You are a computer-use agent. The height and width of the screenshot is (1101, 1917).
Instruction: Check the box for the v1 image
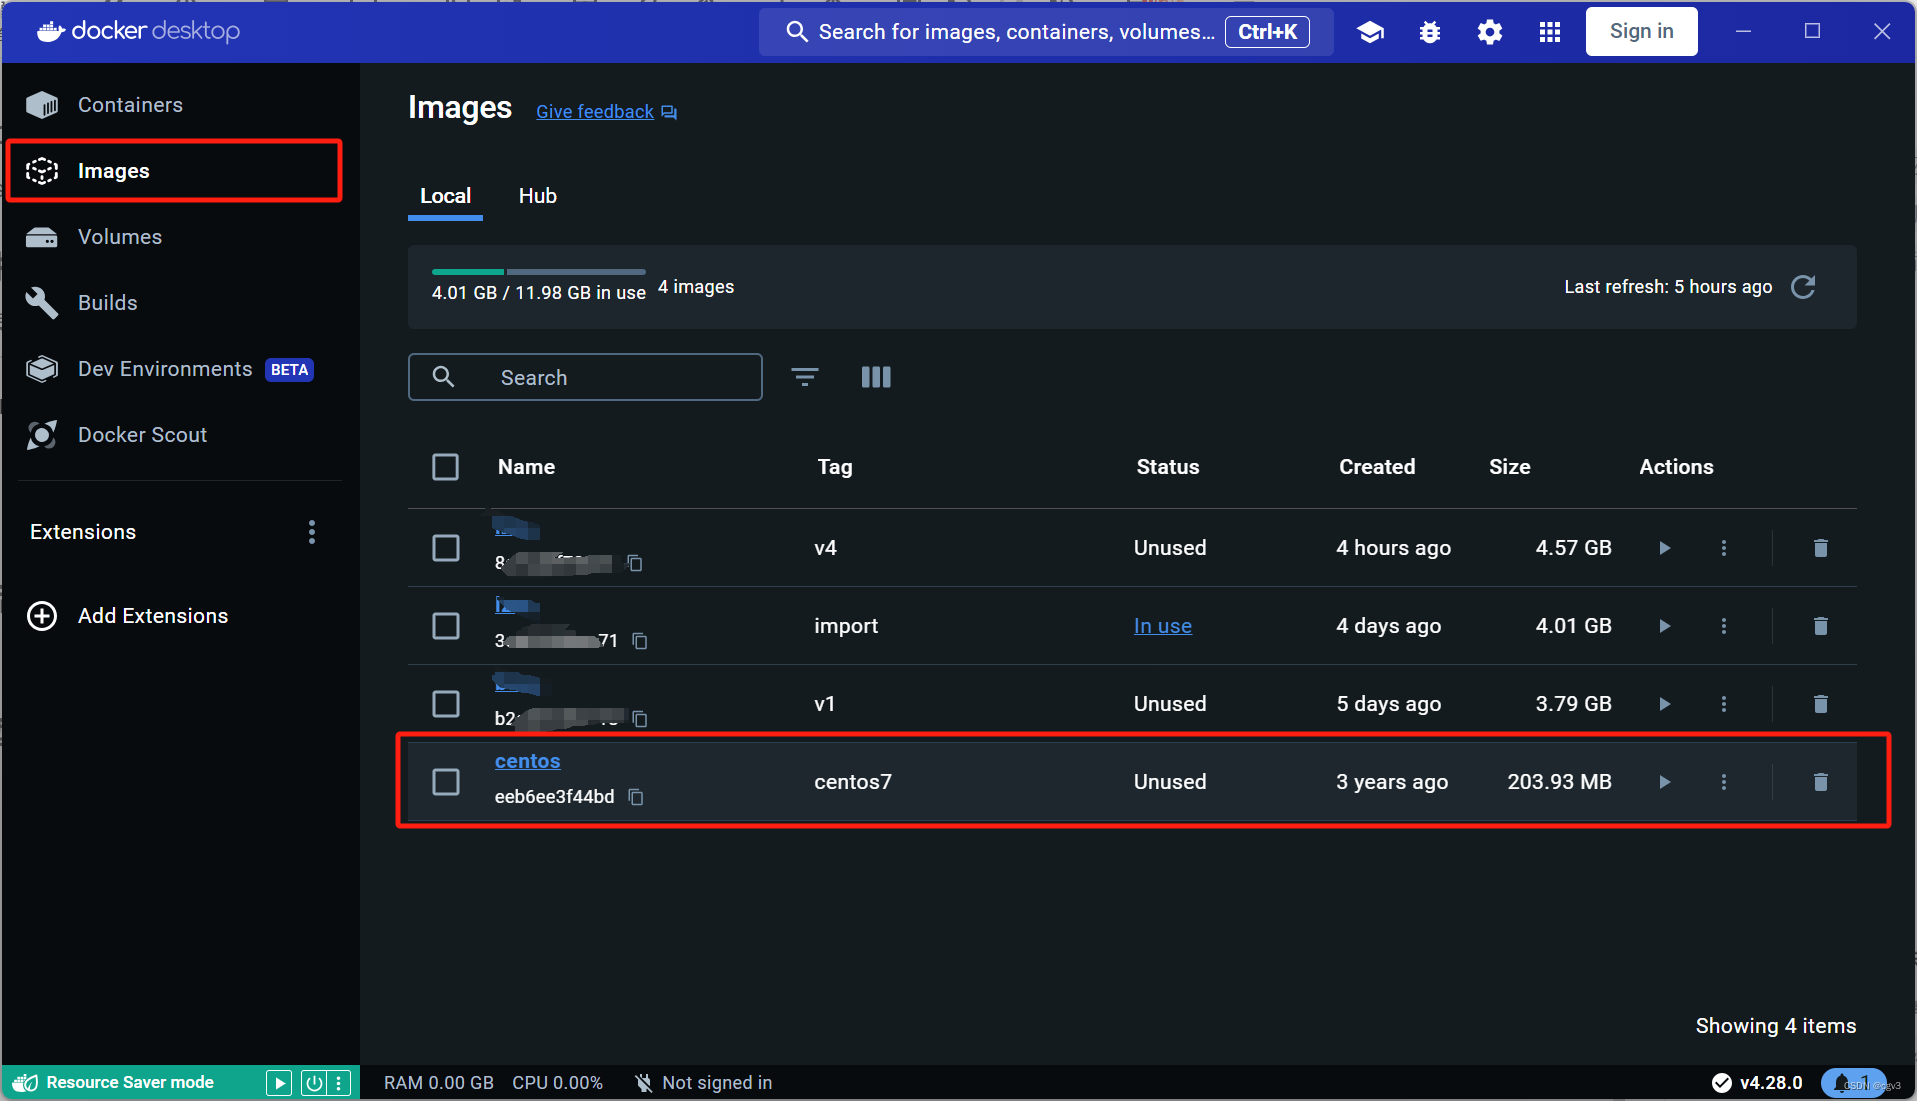(446, 704)
